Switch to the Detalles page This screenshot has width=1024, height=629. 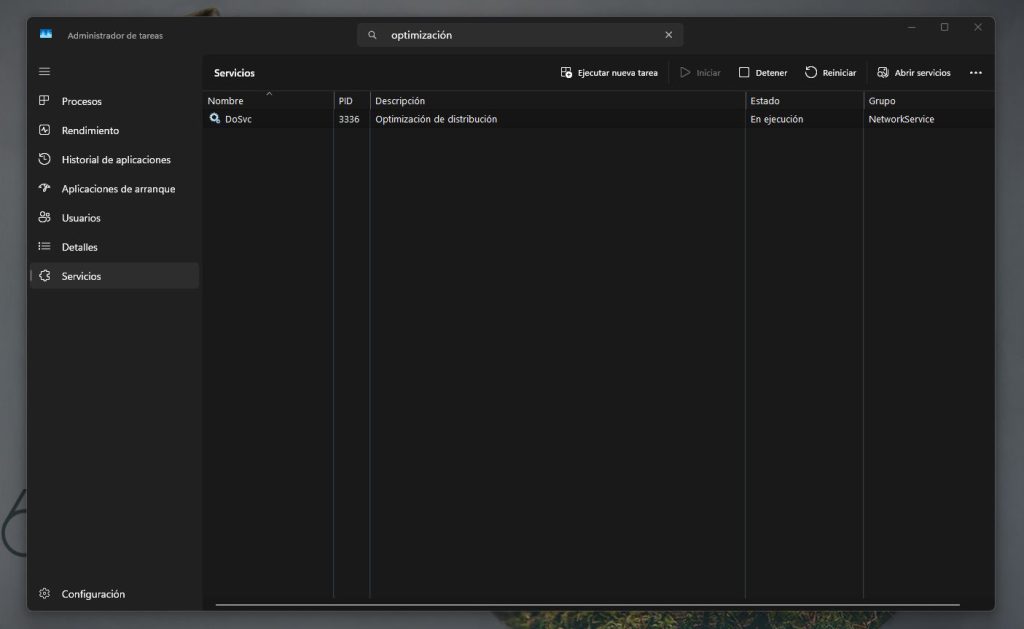pyautogui.click(x=79, y=247)
